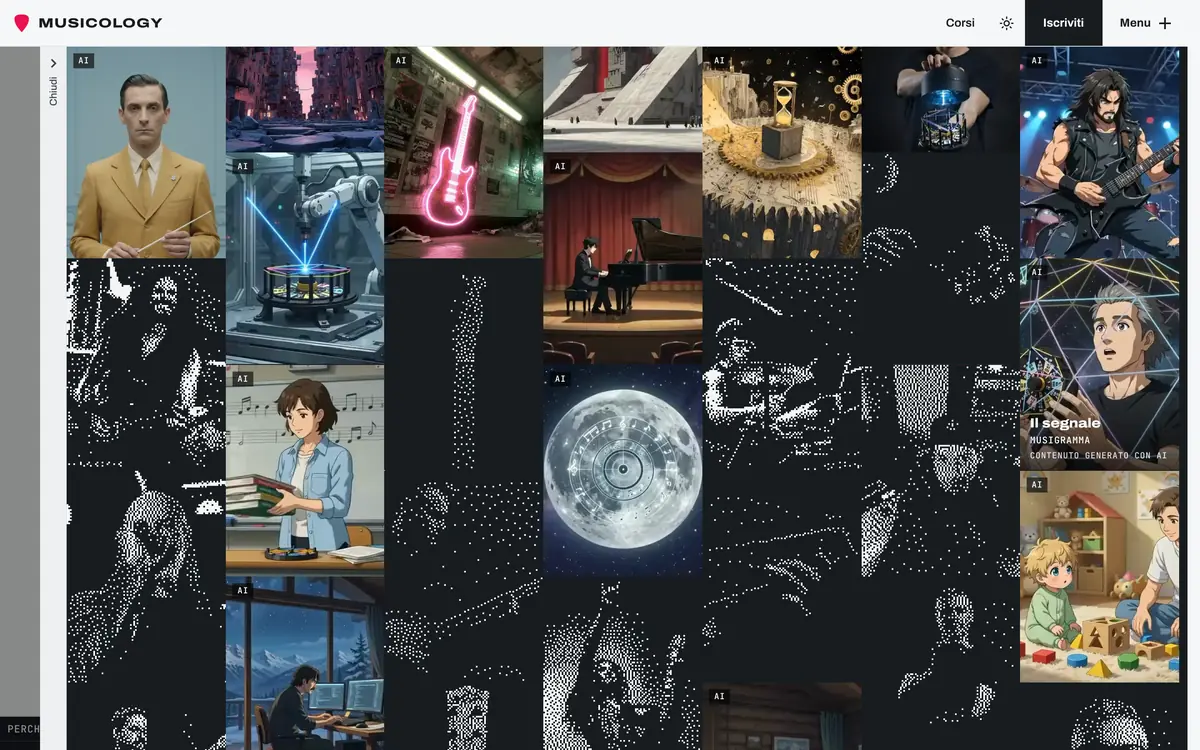The height and width of the screenshot is (750, 1200).
Task: Click the AI badge on the toddler image
Action: [x=1037, y=485]
